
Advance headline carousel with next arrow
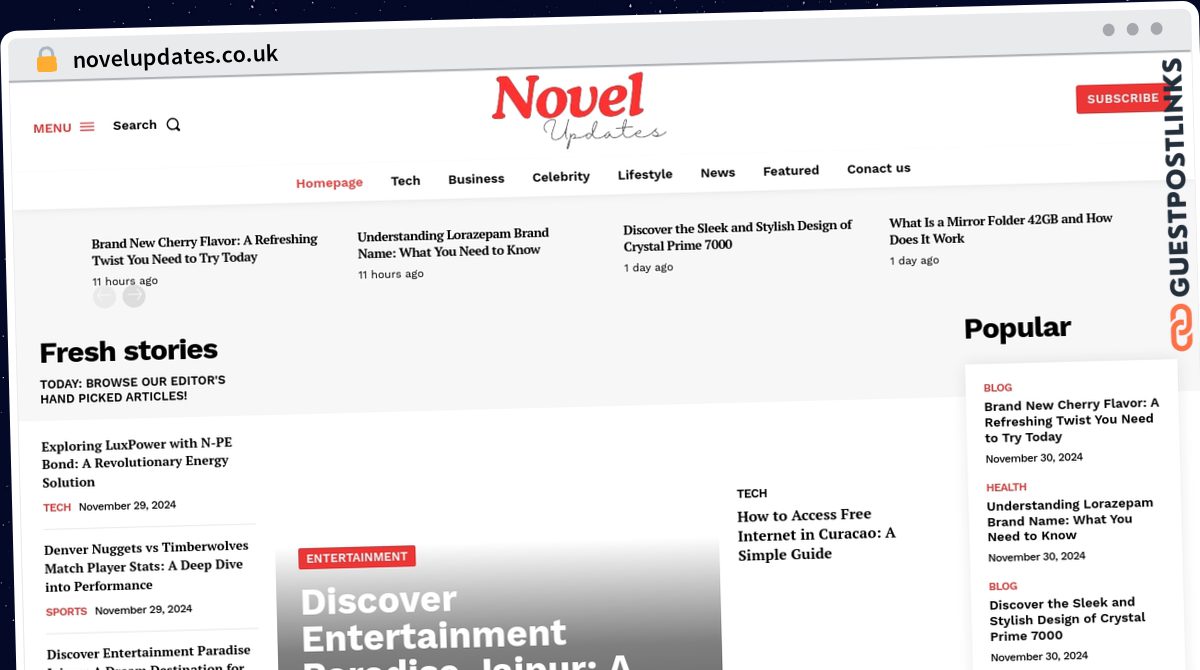[x=134, y=296]
